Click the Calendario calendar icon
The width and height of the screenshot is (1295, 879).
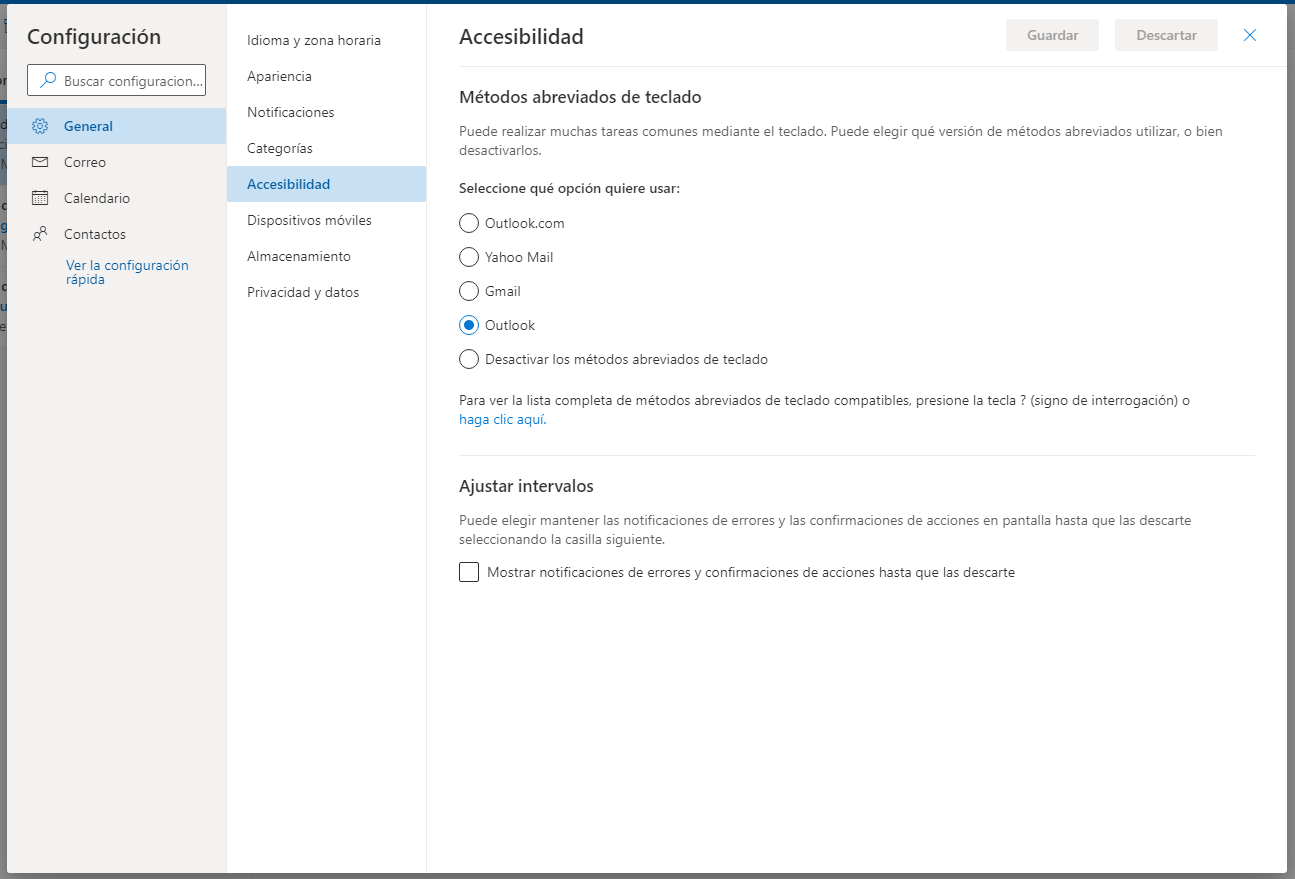(x=40, y=198)
